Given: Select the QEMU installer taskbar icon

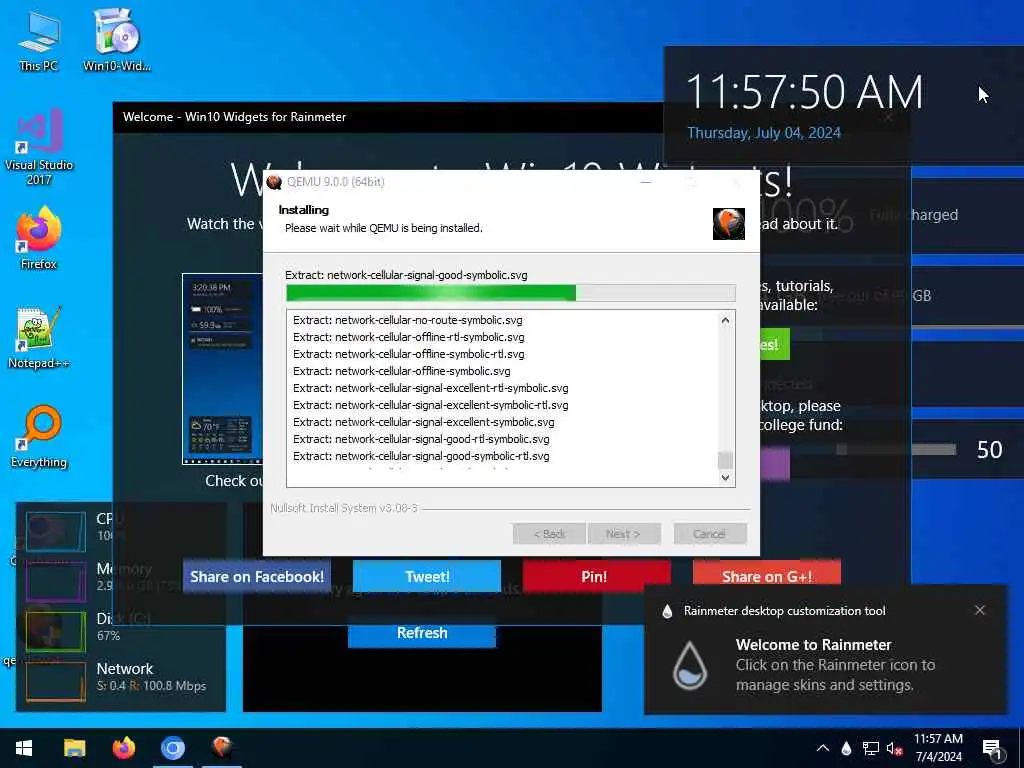Looking at the screenshot, I should coord(222,748).
